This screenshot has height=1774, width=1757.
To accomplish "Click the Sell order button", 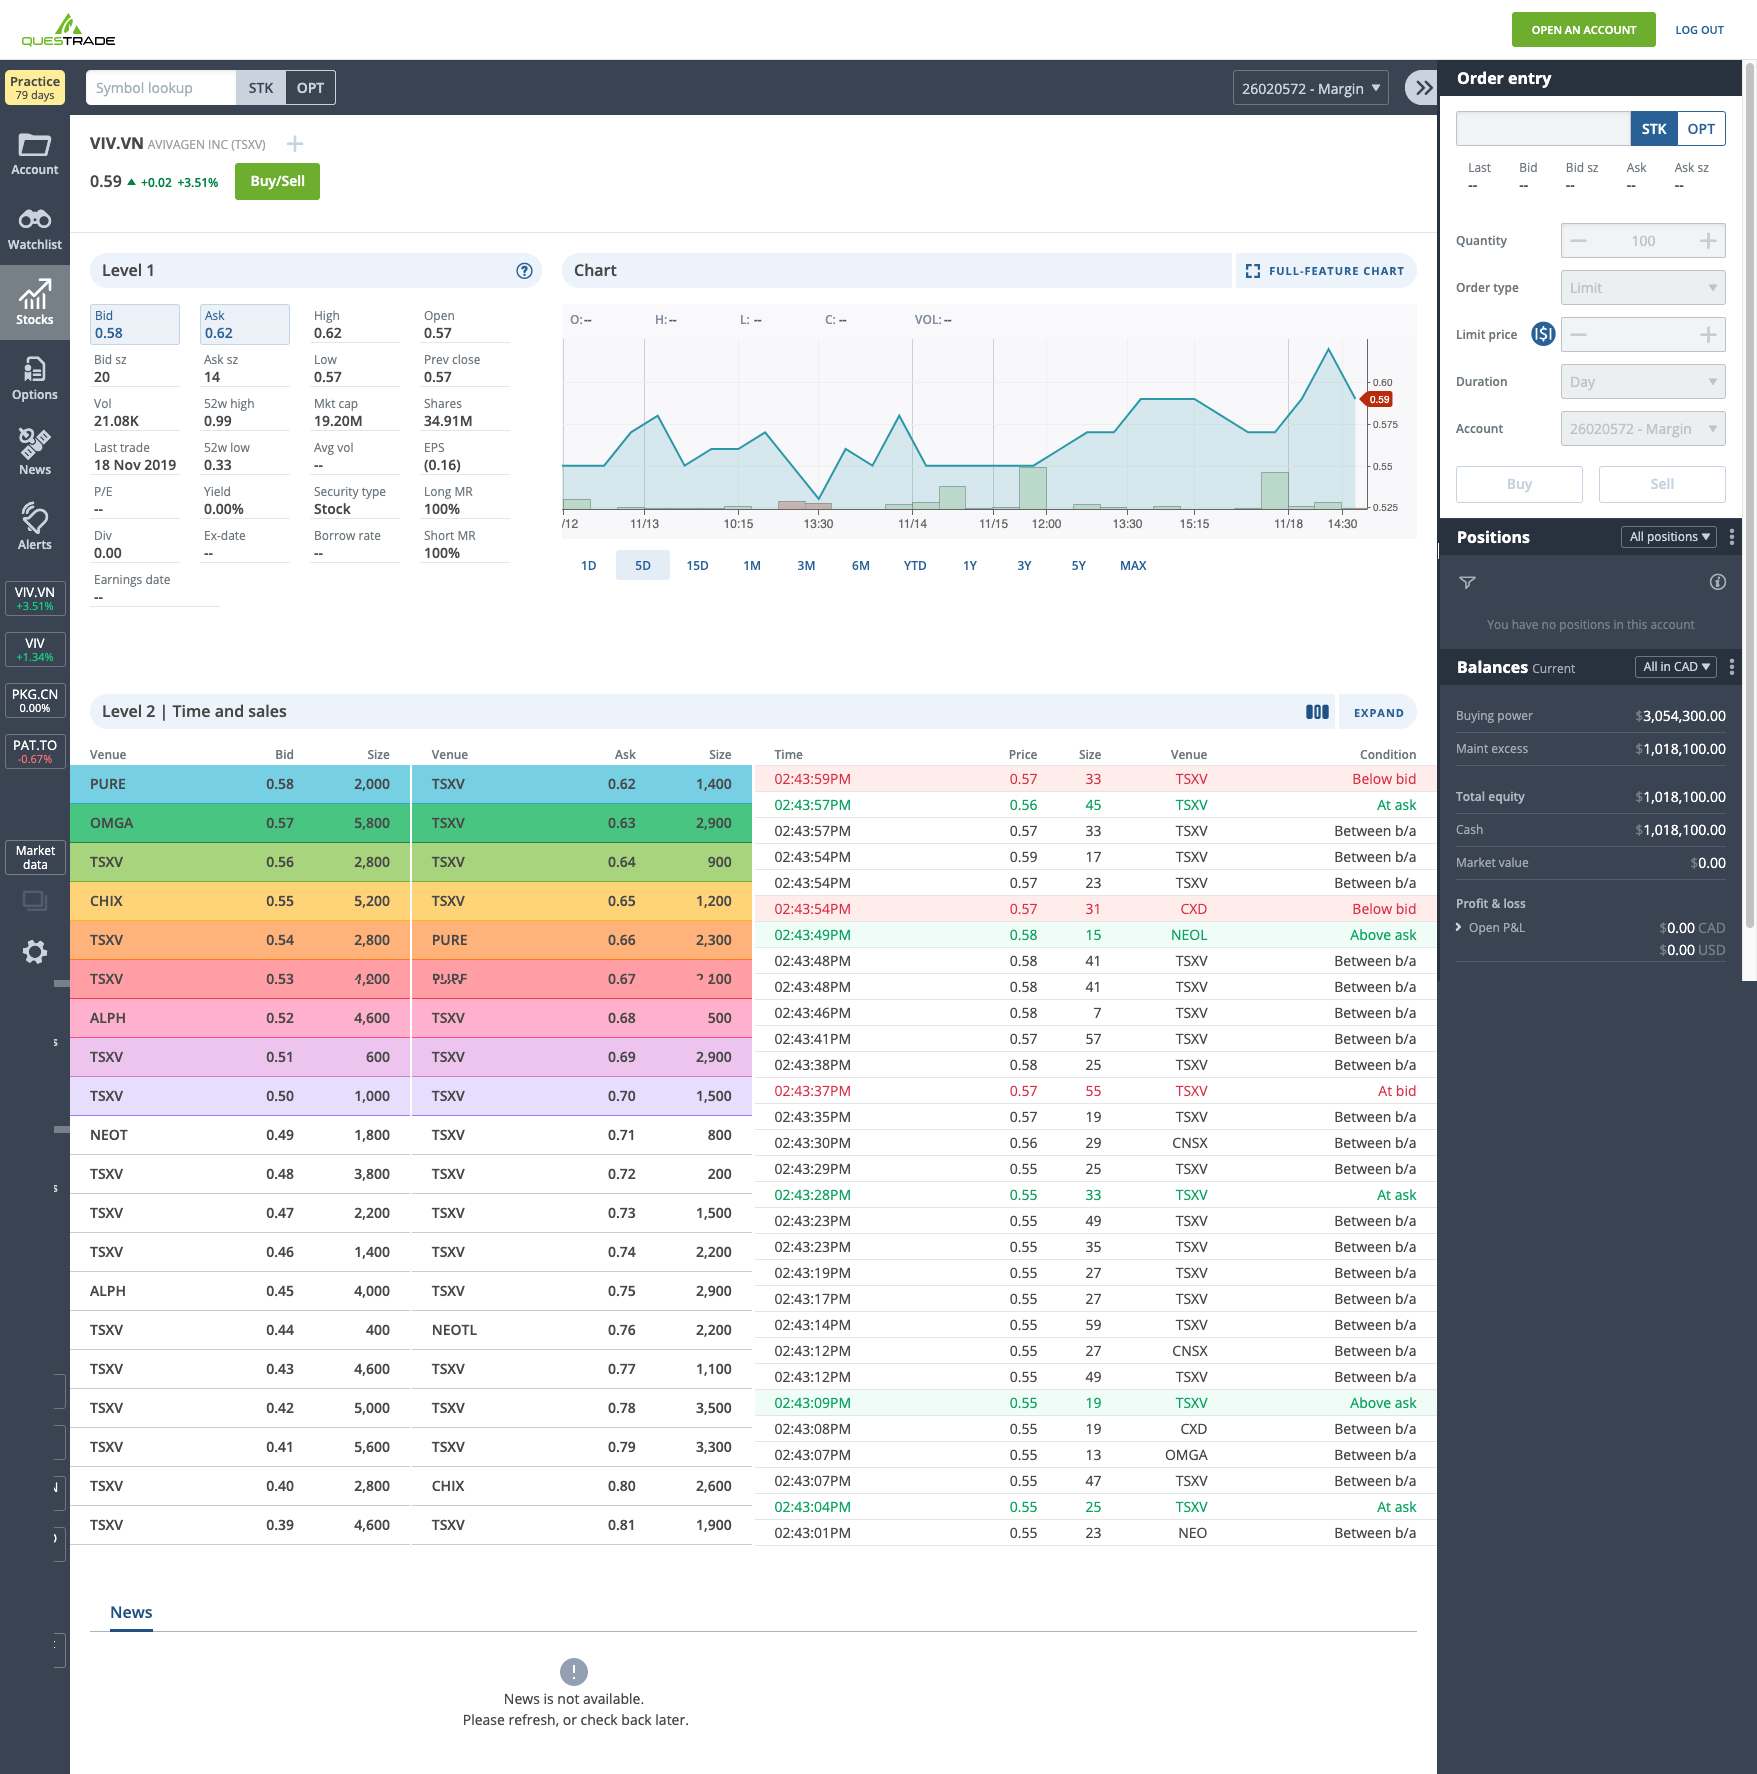I will (1662, 484).
